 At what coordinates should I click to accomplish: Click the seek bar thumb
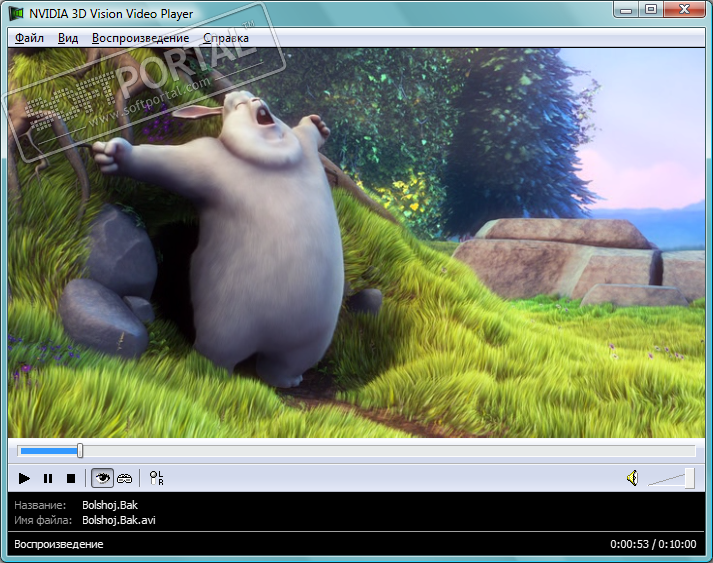(x=80, y=451)
